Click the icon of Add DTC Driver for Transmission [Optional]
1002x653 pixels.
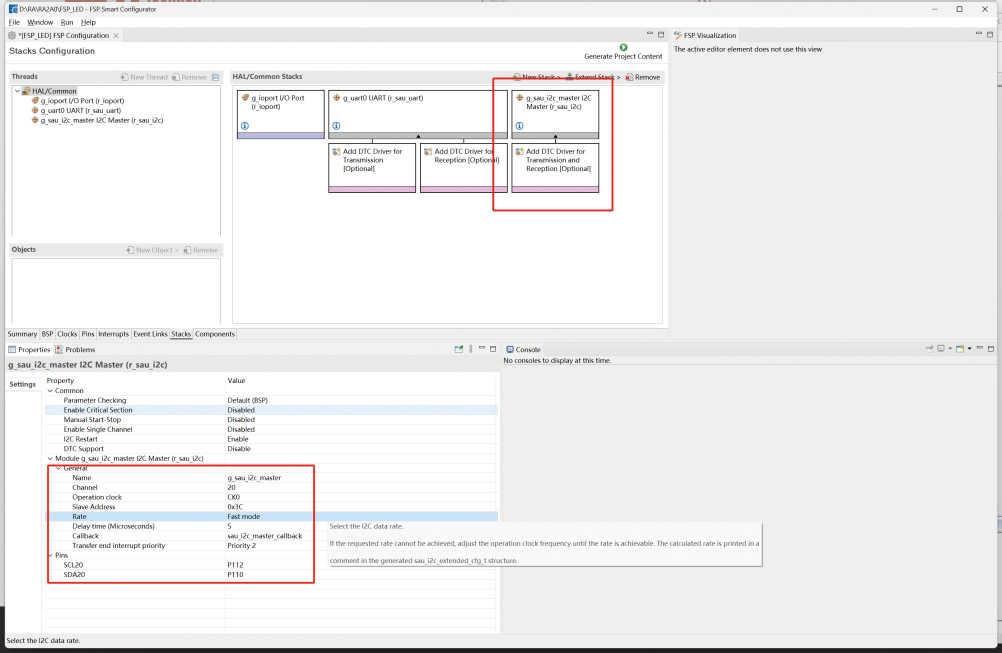point(336,152)
